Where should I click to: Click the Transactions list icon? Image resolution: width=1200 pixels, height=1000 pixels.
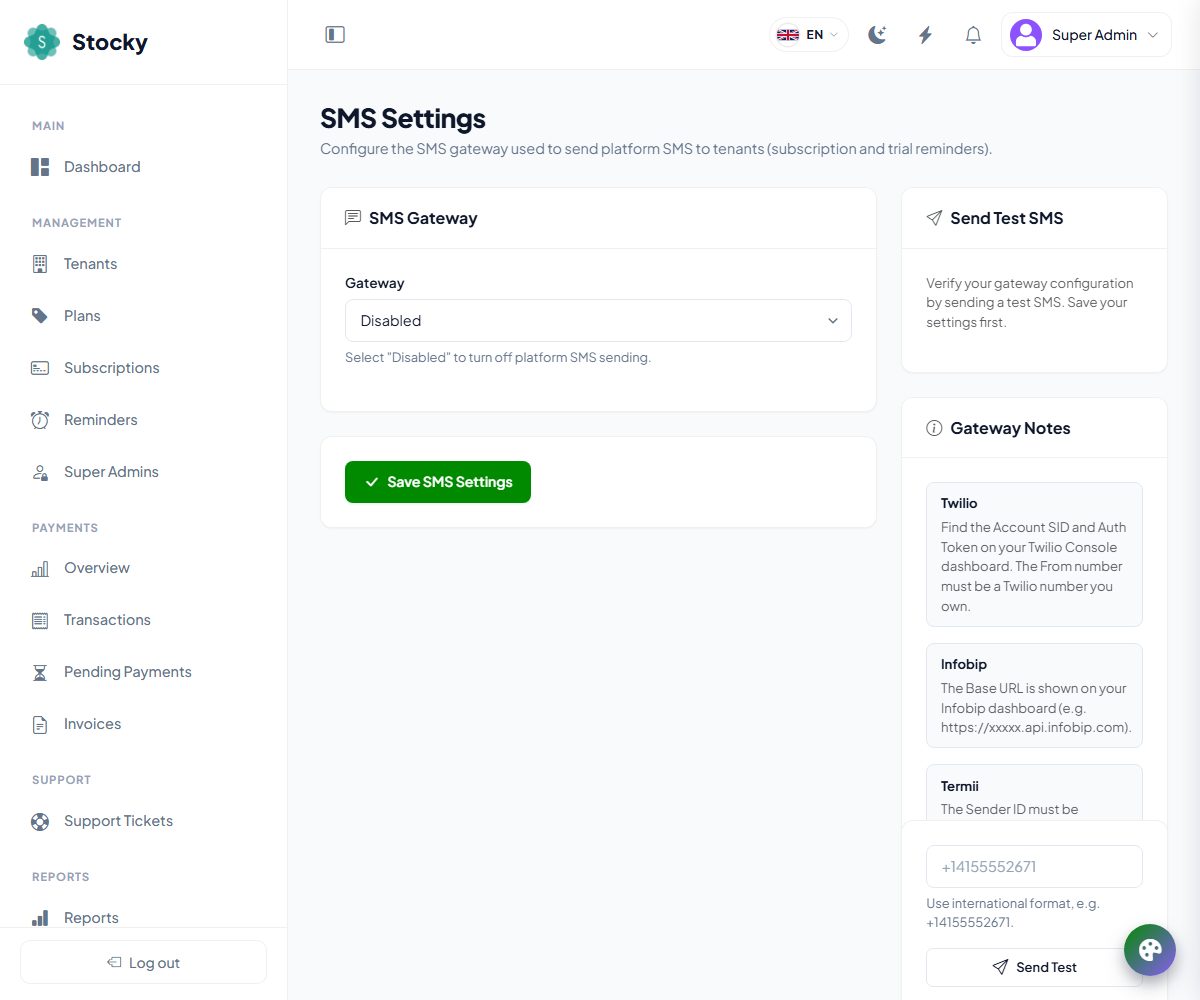tap(40, 620)
